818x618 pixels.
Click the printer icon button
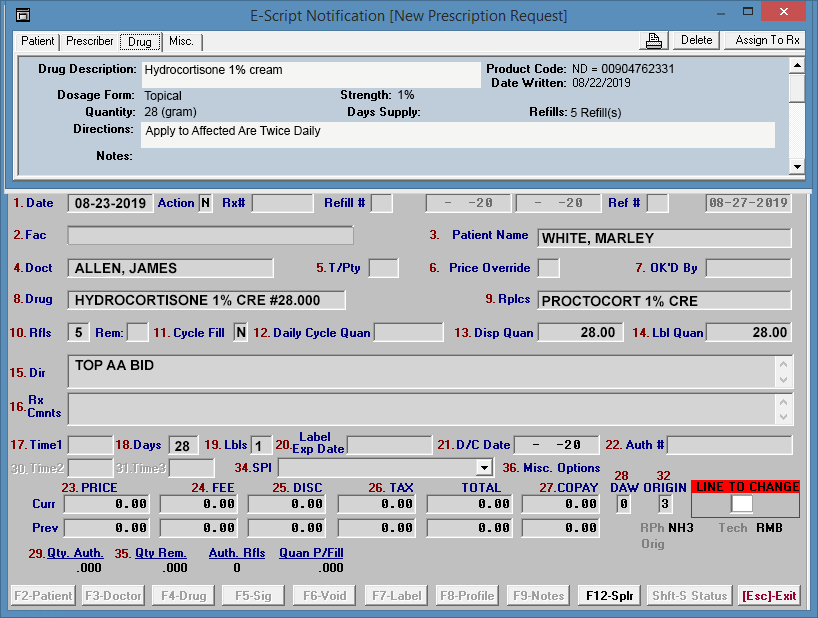point(654,40)
